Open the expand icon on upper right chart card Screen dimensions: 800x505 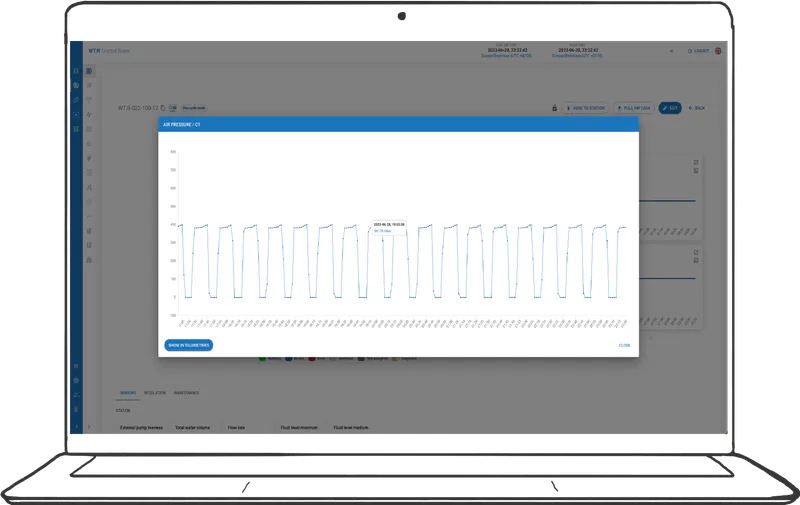pos(696,162)
